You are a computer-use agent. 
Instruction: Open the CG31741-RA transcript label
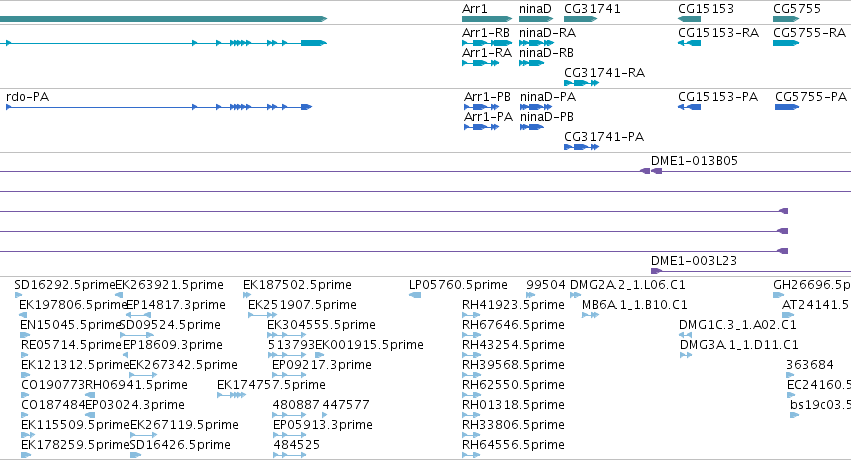coord(605,73)
